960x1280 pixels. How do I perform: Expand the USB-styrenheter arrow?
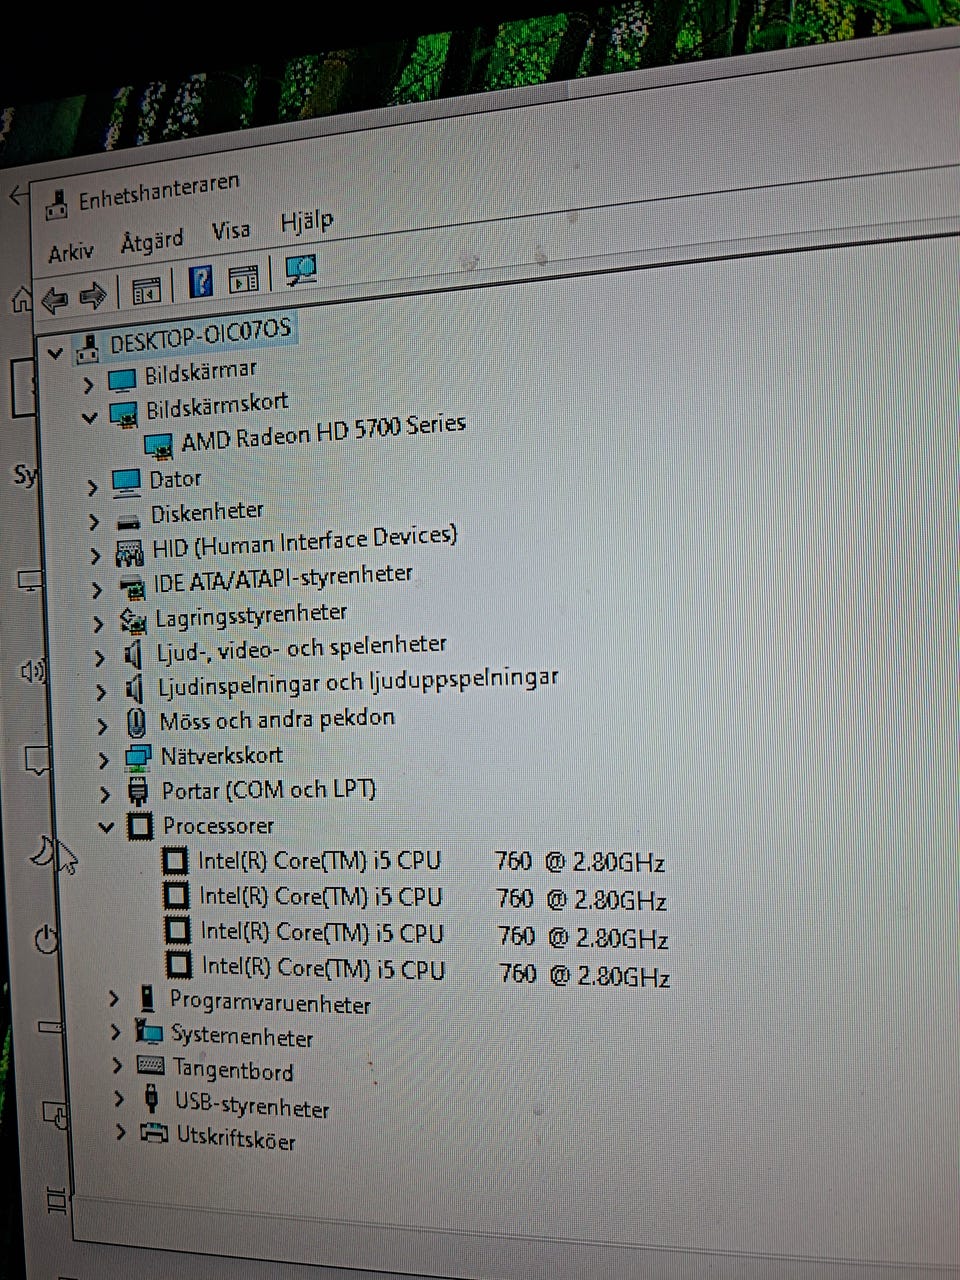coord(120,1099)
